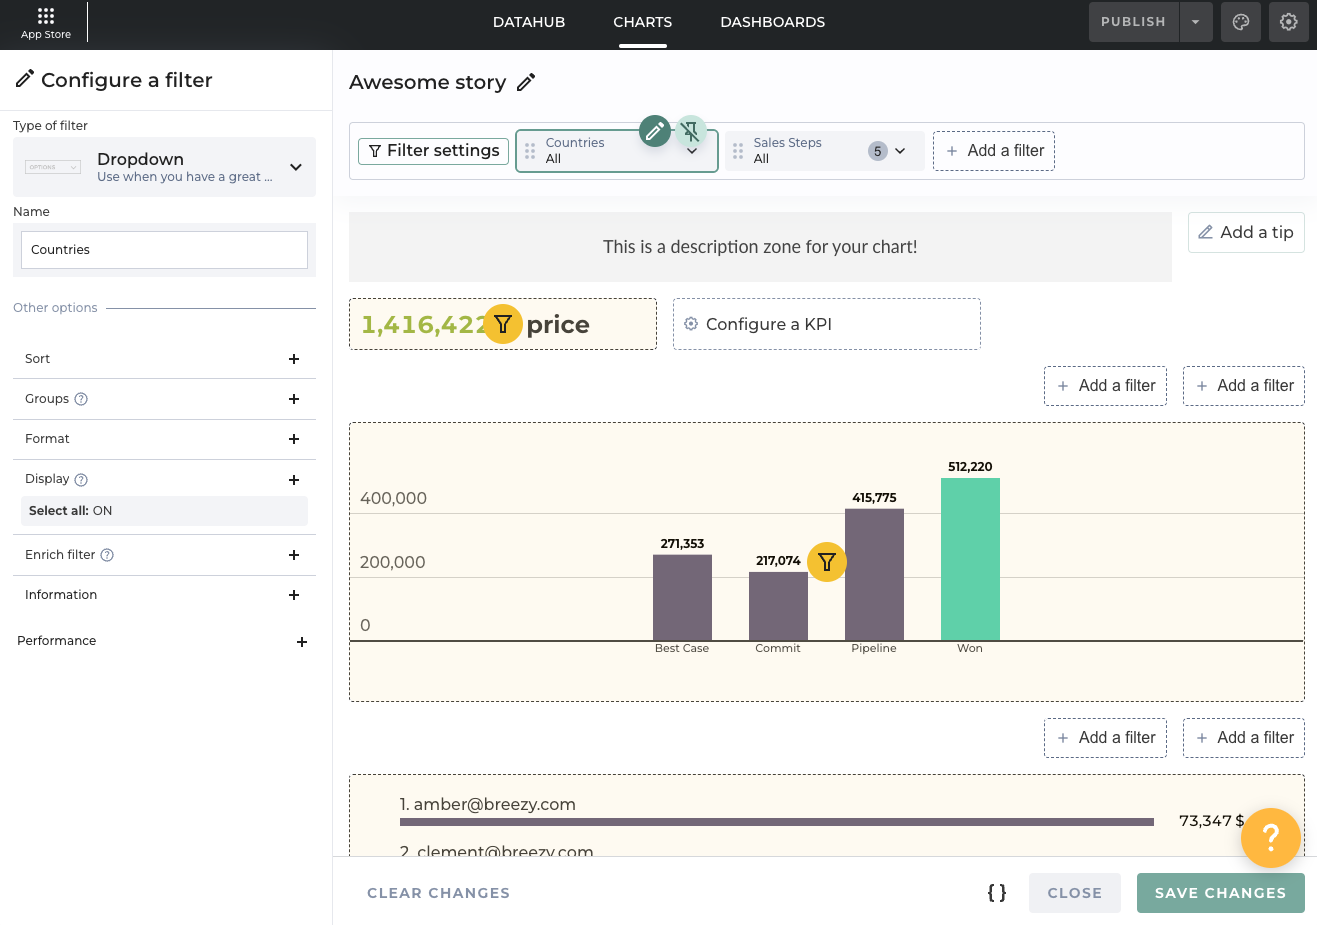Open the code editor braces icon
The image size is (1317, 925).
point(996,893)
